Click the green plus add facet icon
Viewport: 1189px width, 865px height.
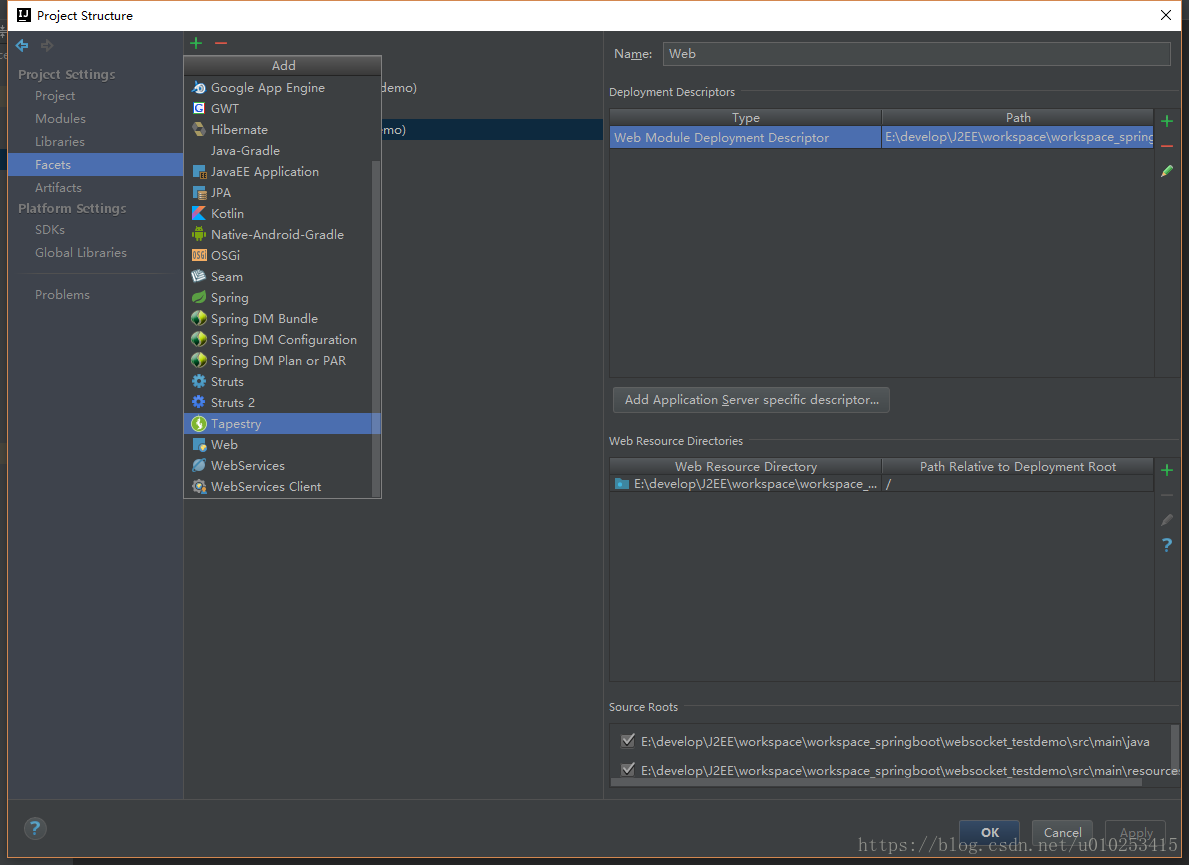[196, 43]
